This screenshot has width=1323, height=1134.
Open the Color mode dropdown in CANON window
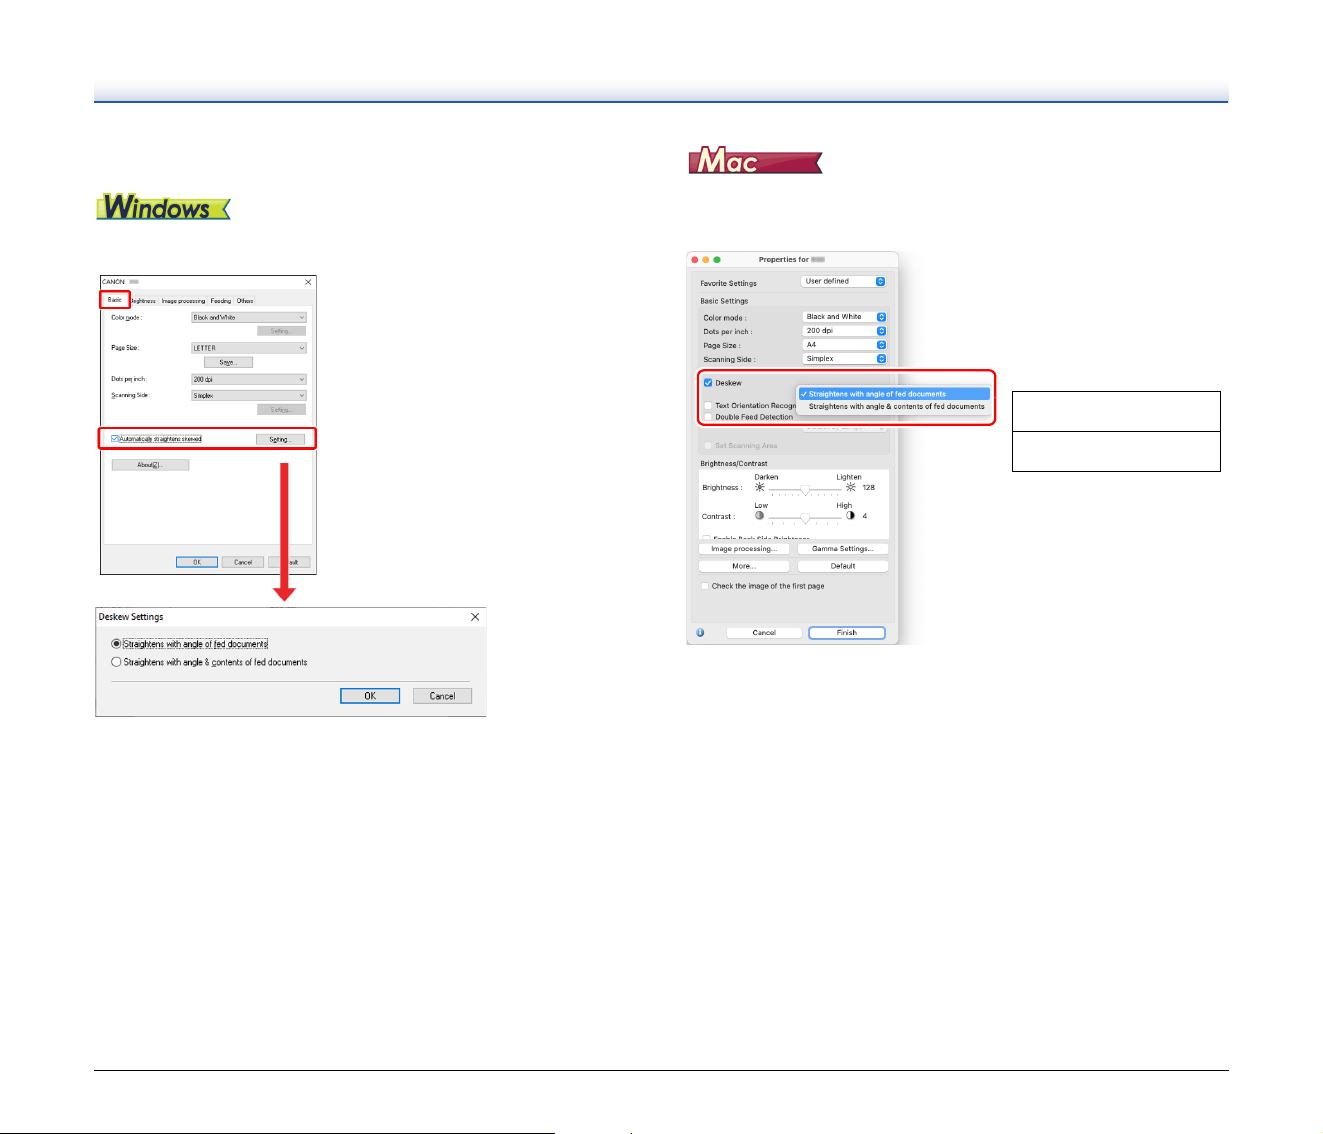point(249,317)
